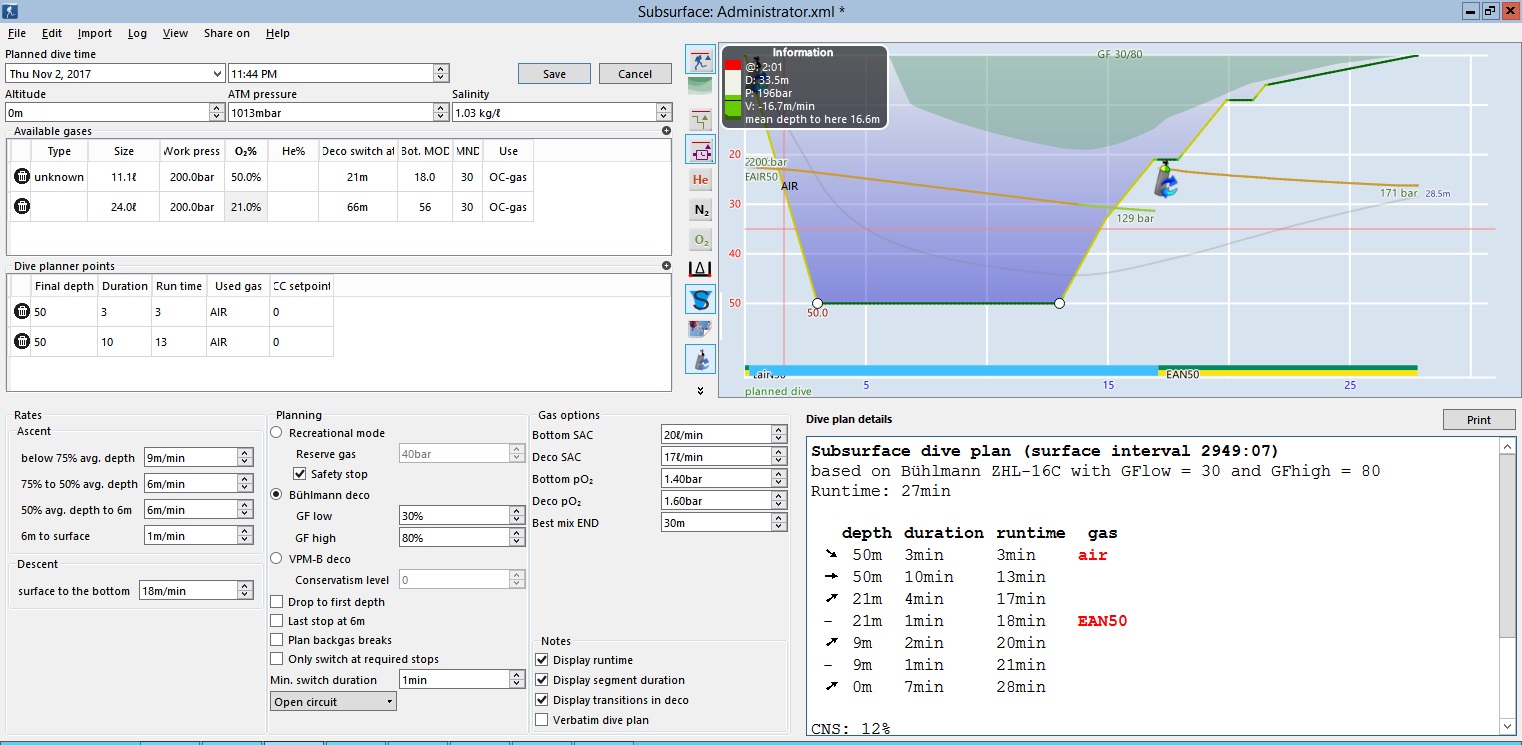Open the Log menu
The image size is (1522, 745).
pyautogui.click(x=137, y=33)
